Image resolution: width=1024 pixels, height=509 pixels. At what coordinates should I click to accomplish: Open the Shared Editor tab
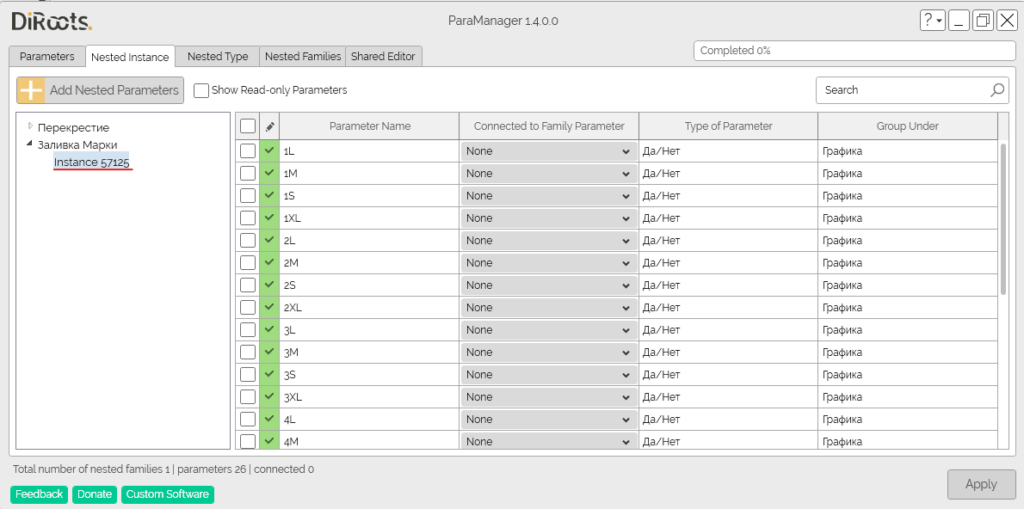(x=384, y=57)
